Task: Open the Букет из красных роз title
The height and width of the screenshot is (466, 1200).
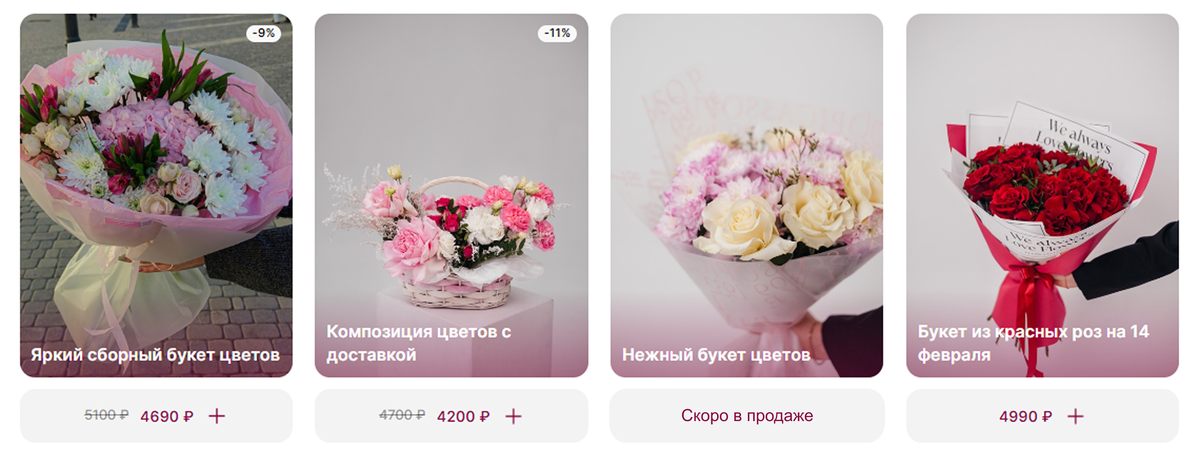Action: click(1032, 343)
